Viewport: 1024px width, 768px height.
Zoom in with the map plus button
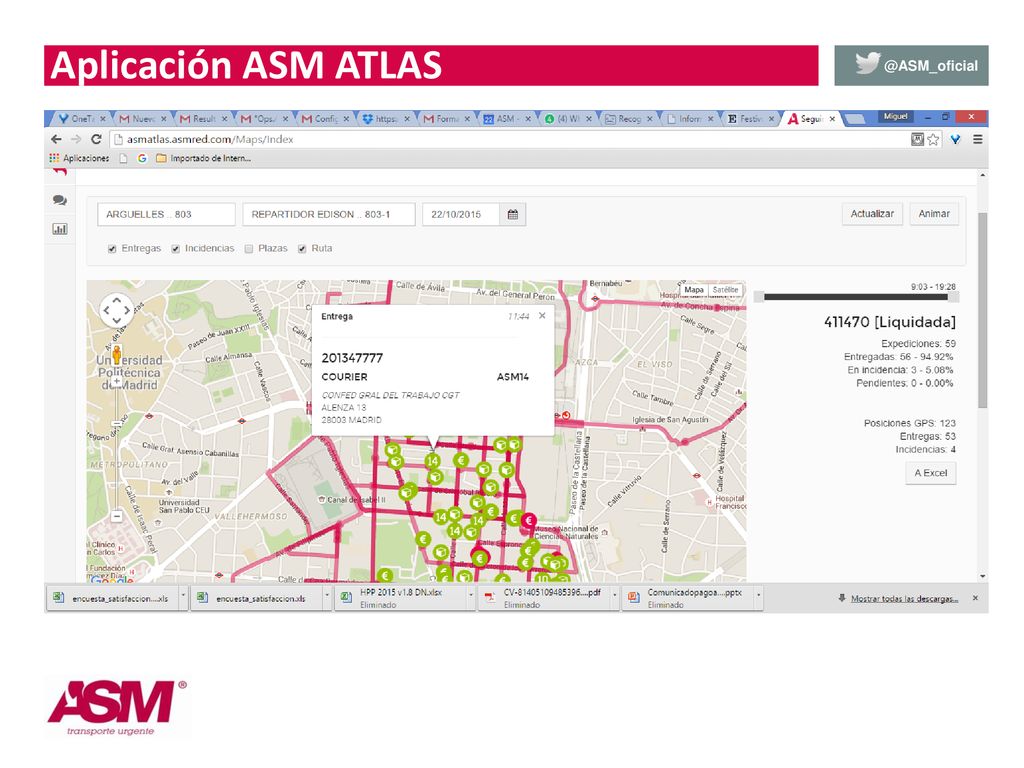click(x=116, y=381)
